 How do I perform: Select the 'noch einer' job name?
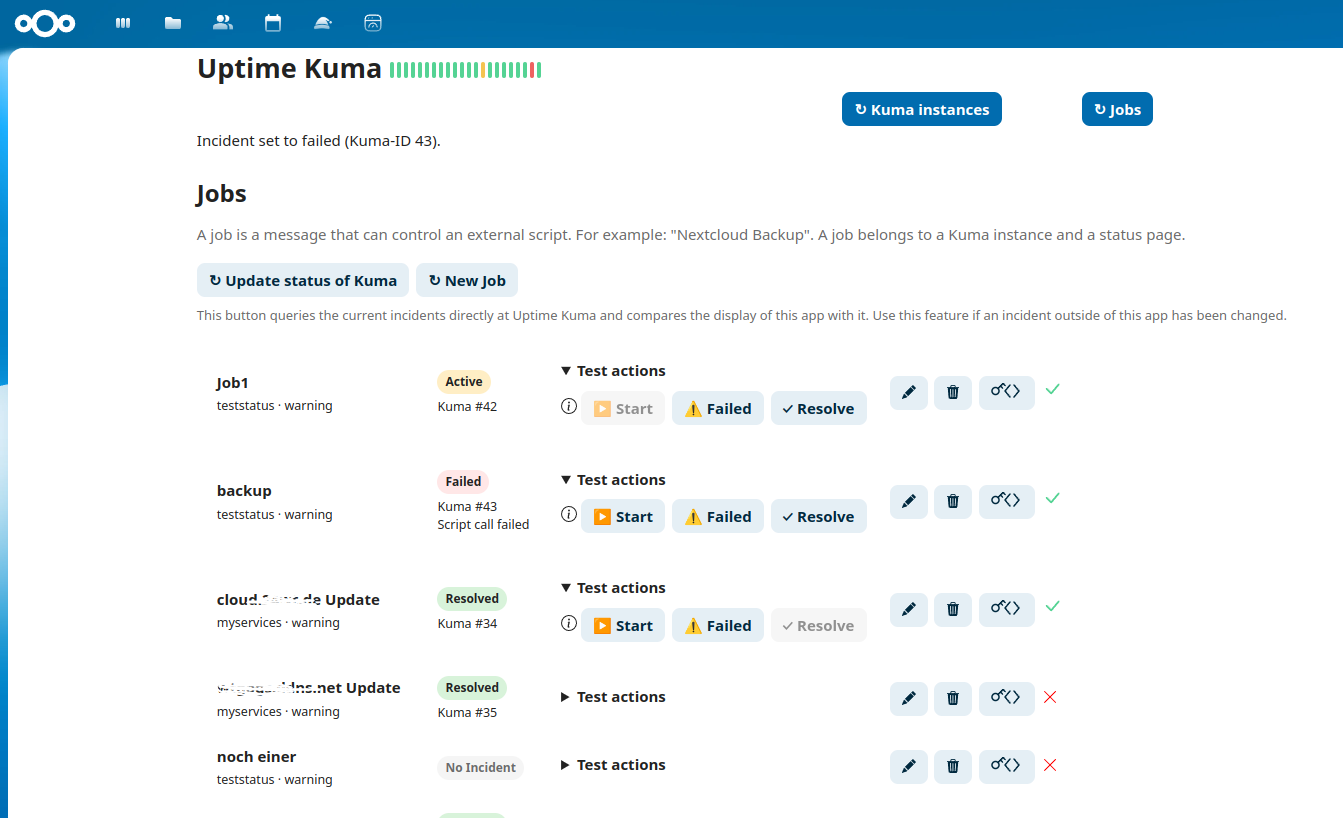tap(257, 757)
